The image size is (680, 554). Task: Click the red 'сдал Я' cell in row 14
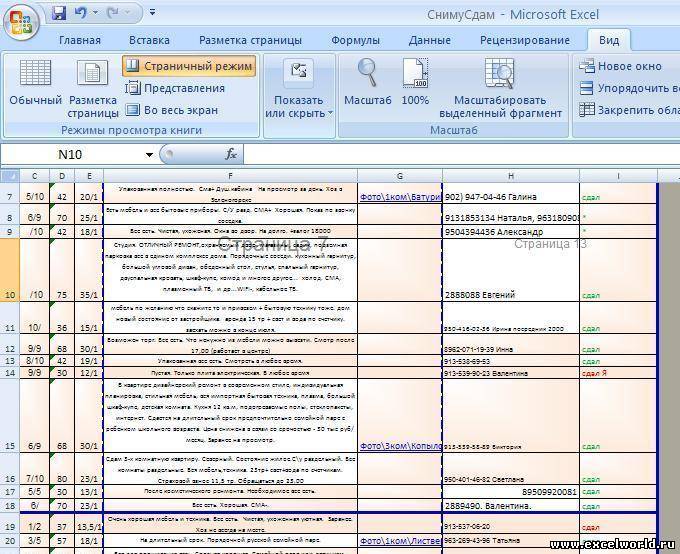pyautogui.click(x=618, y=373)
